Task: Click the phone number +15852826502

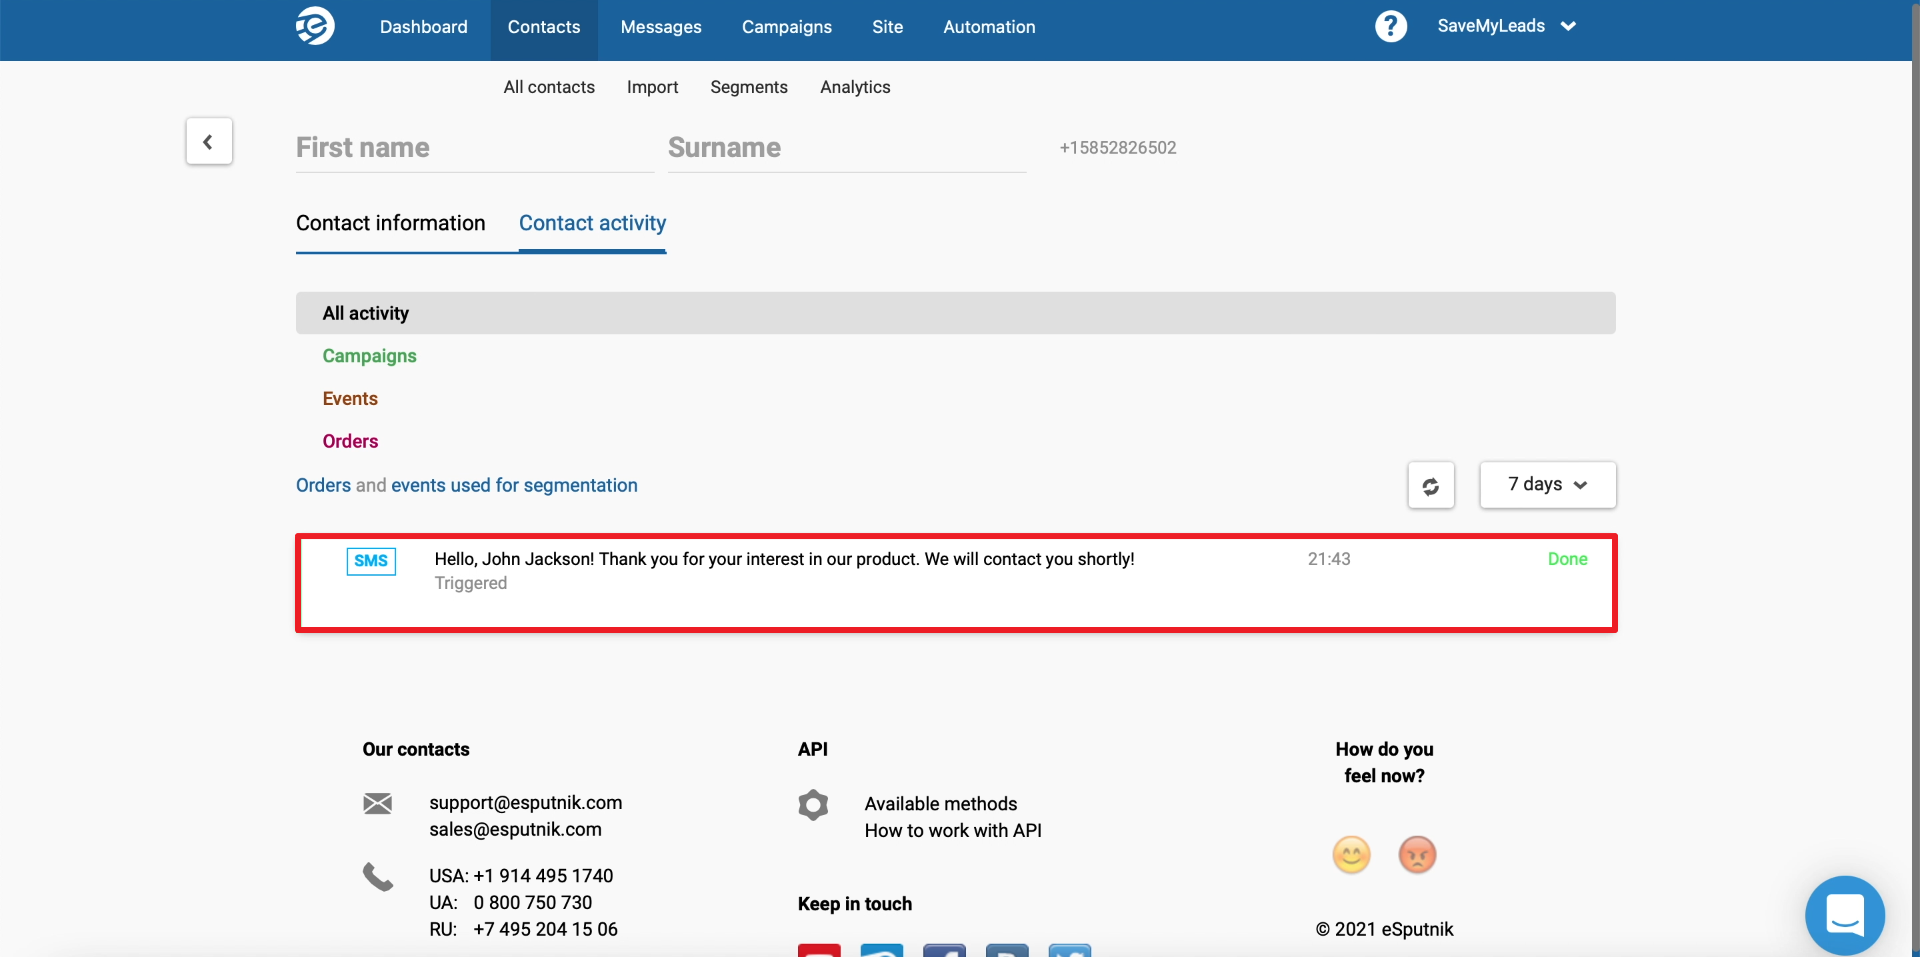Action: coord(1118,148)
